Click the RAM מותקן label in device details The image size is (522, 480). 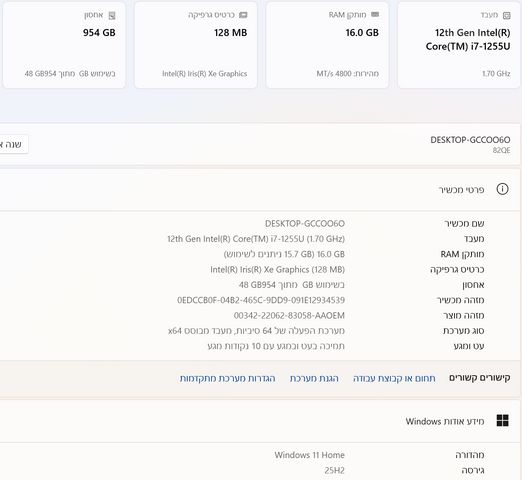[462, 254]
